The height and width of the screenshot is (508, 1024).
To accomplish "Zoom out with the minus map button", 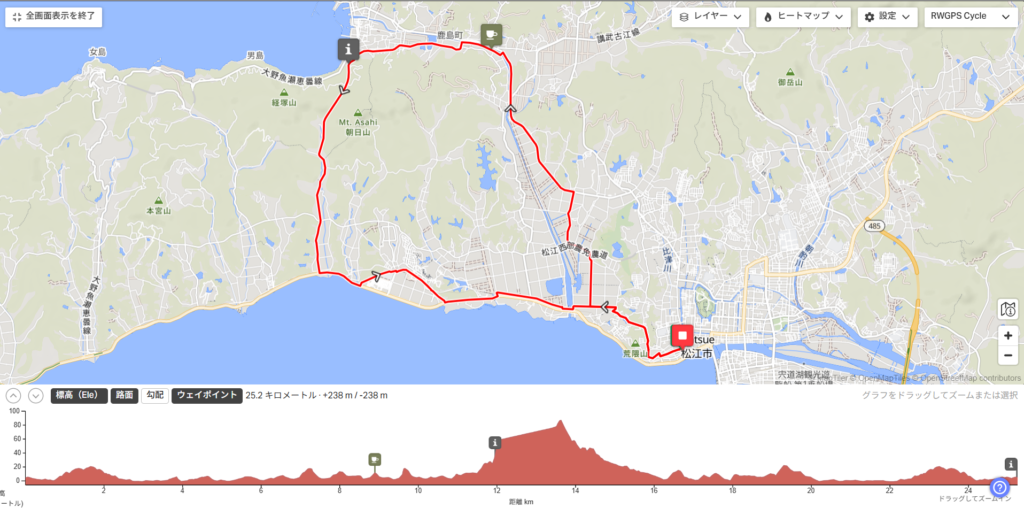I will pos(1008,355).
